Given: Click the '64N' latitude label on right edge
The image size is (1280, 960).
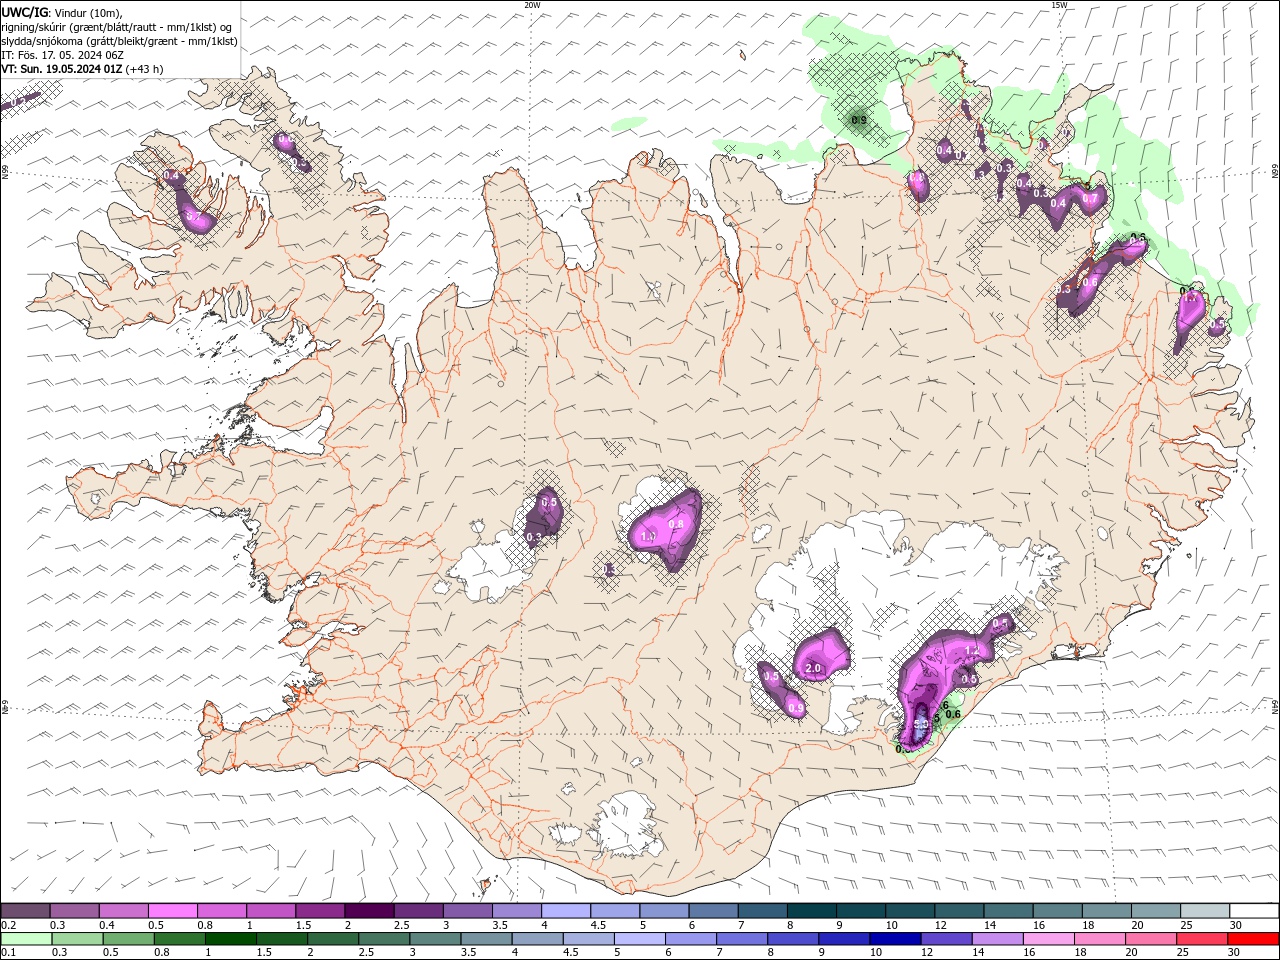Looking at the screenshot, I should 1275,706.
